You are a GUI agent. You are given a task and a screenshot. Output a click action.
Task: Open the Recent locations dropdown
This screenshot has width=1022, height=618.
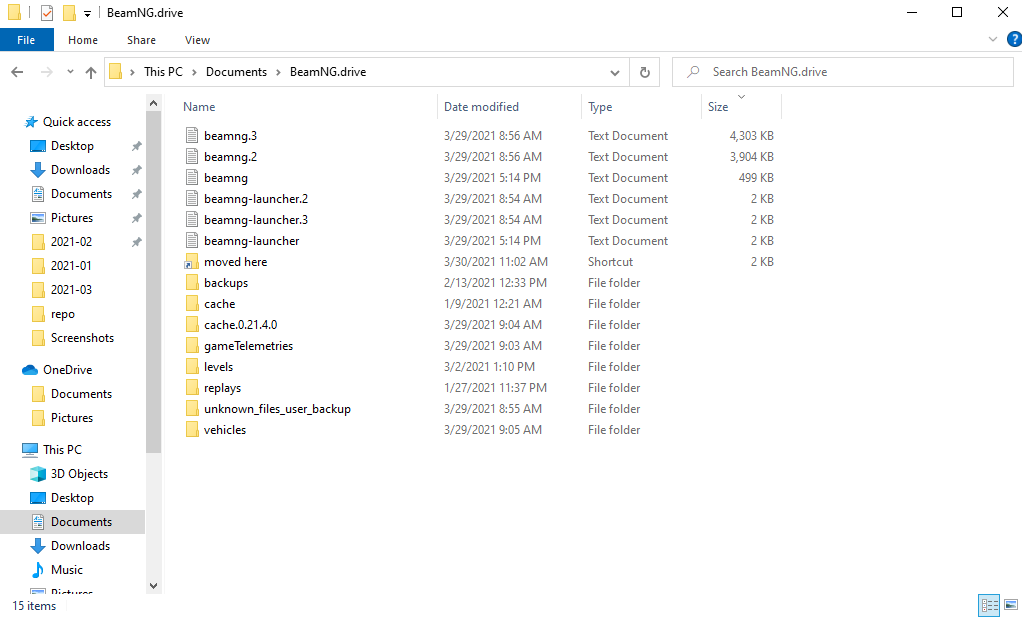tap(70, 72)
